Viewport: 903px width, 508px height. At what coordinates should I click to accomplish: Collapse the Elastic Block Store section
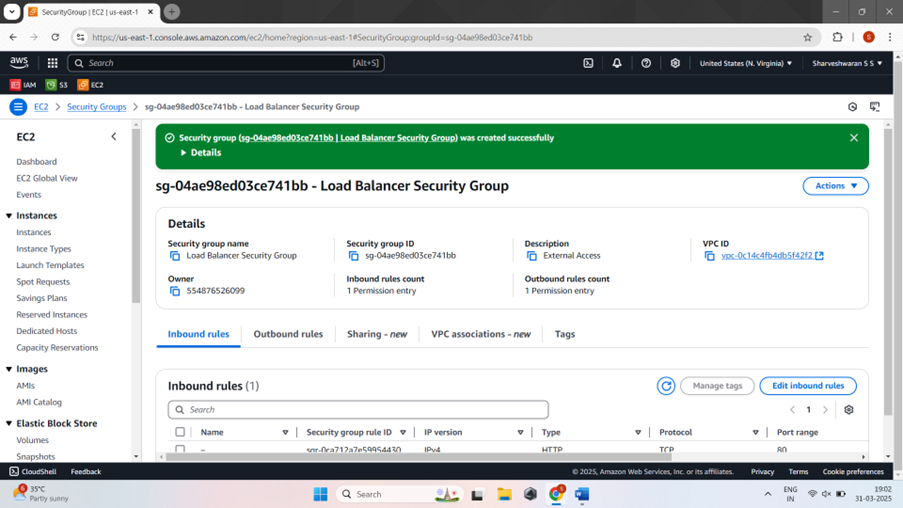(9, 423)
